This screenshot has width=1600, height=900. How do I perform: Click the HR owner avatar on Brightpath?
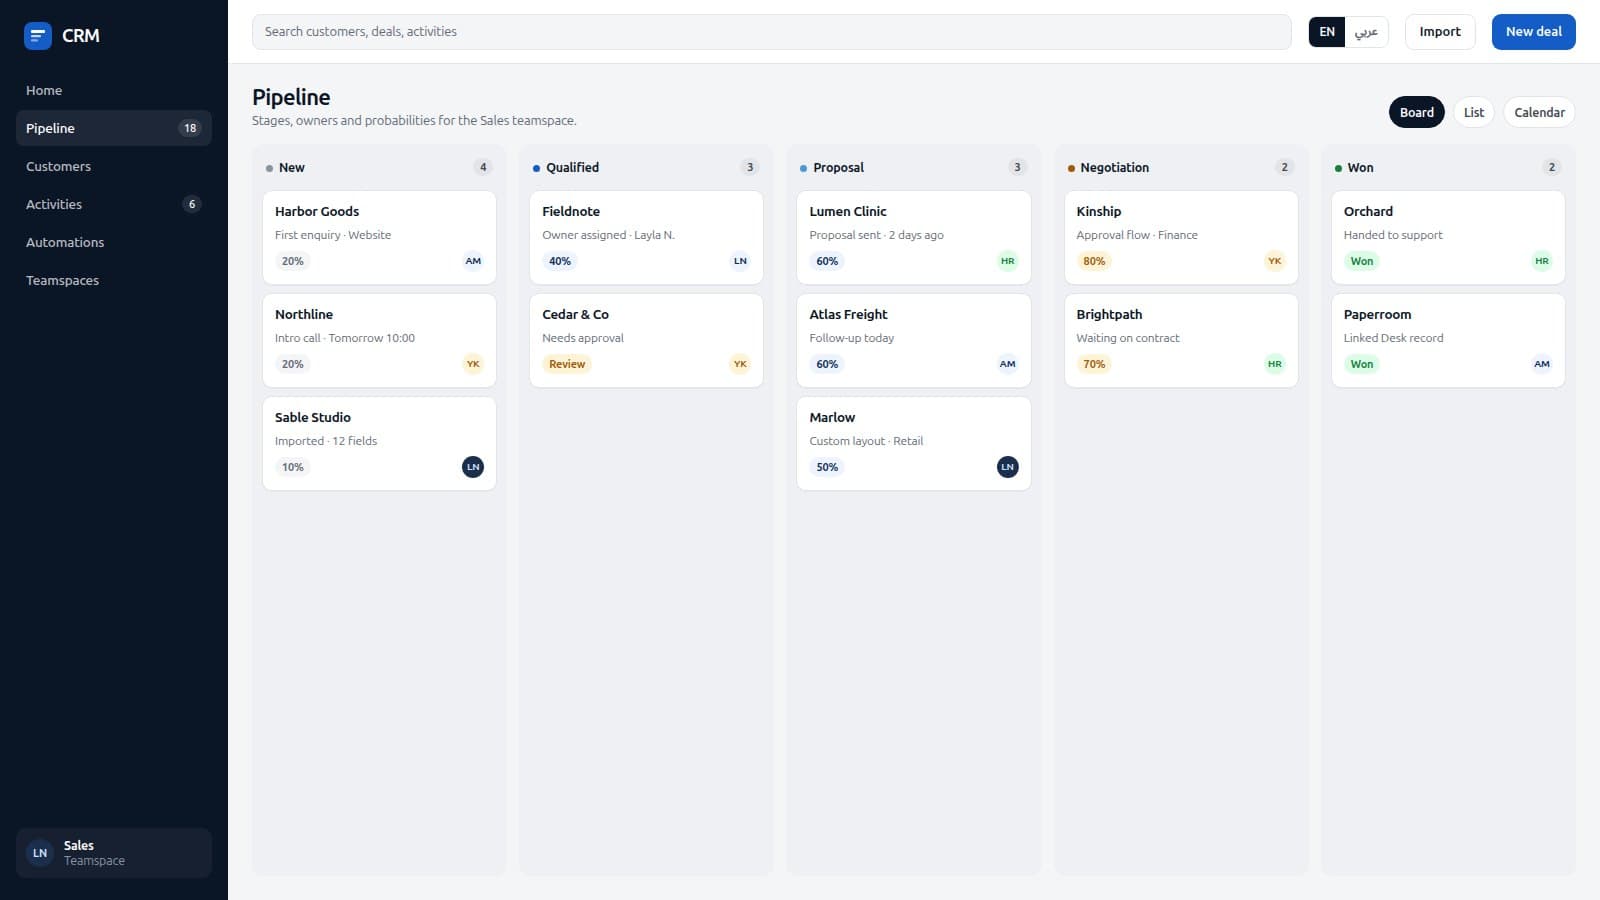point(1274,364)
